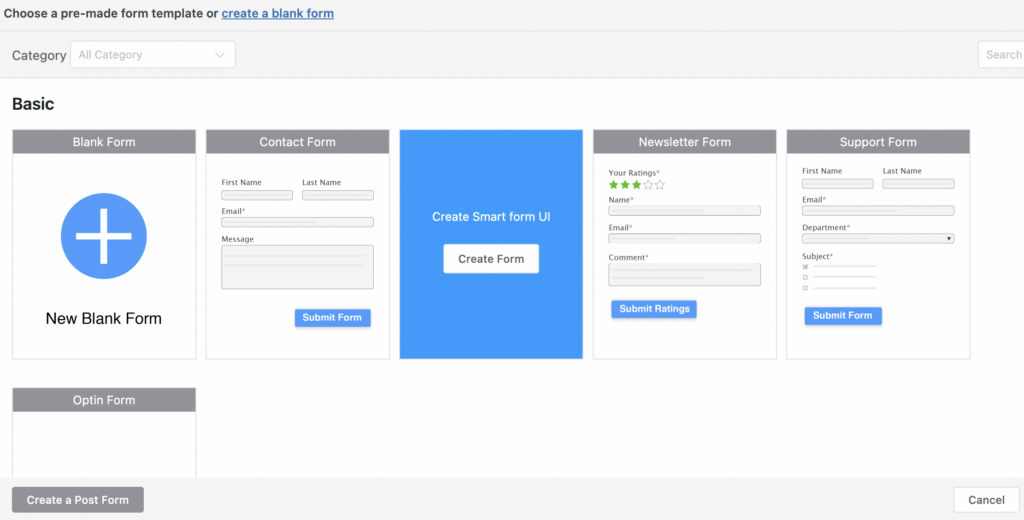Click the Comment textarea in Newsletter preview

(x=684, y=274)
